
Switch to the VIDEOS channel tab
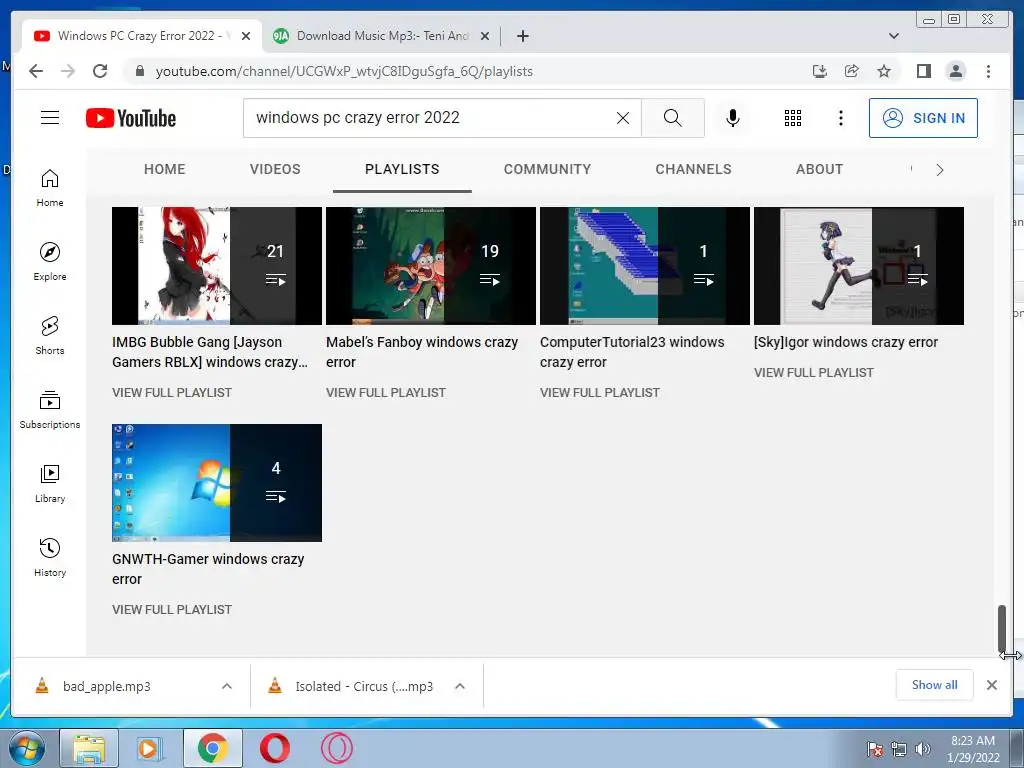click(275, 169)
